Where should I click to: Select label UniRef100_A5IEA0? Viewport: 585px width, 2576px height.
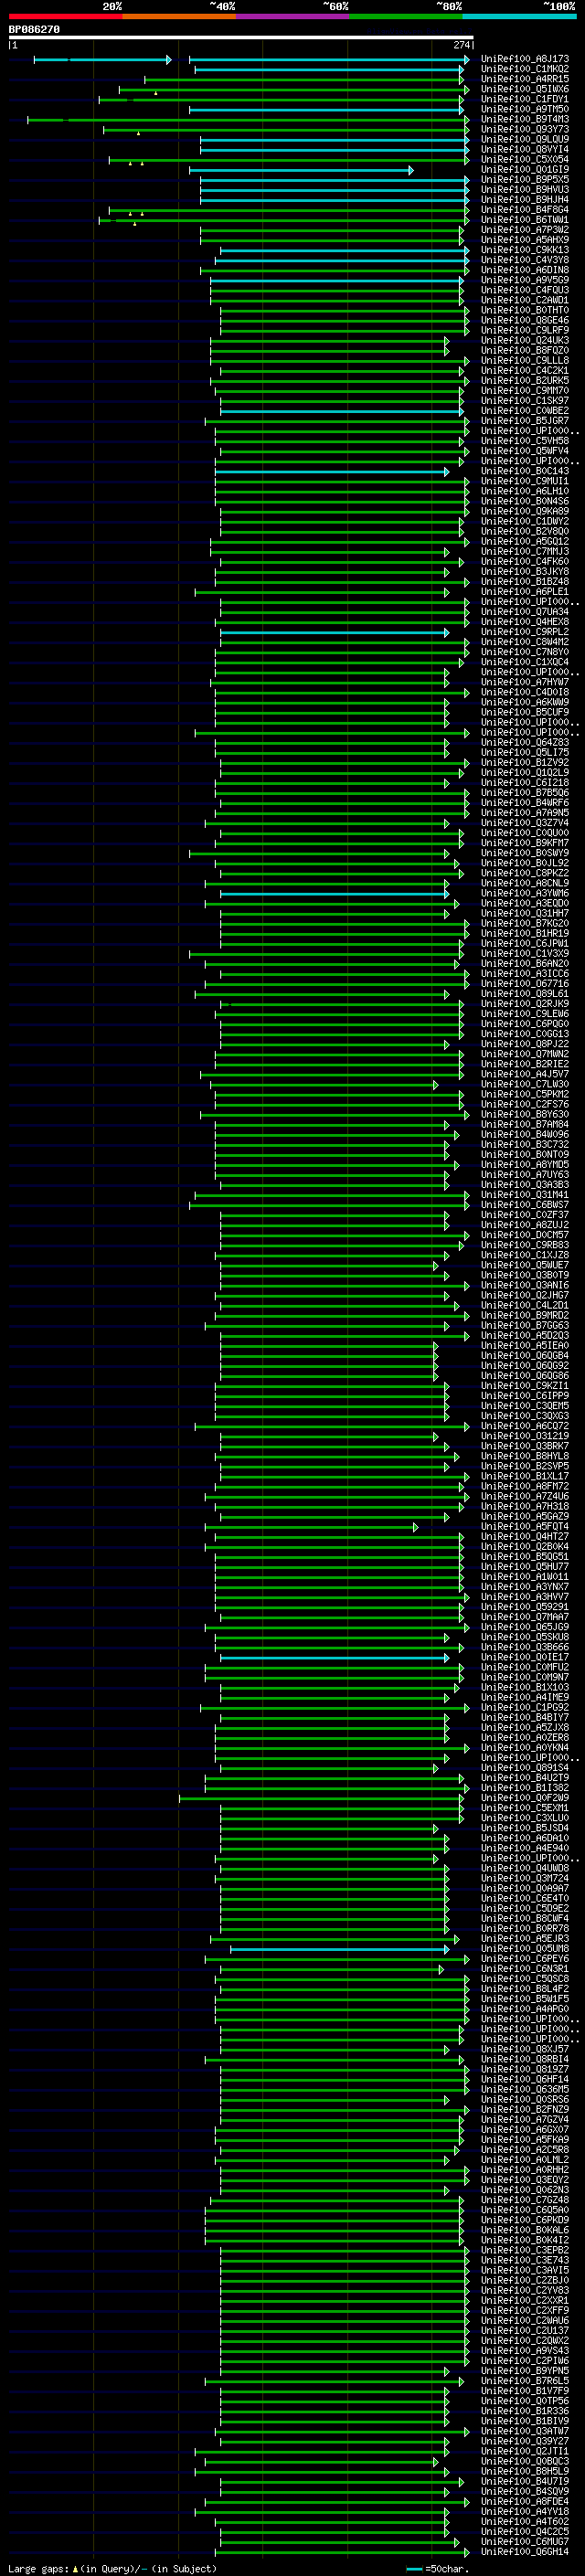point(525,1346)
